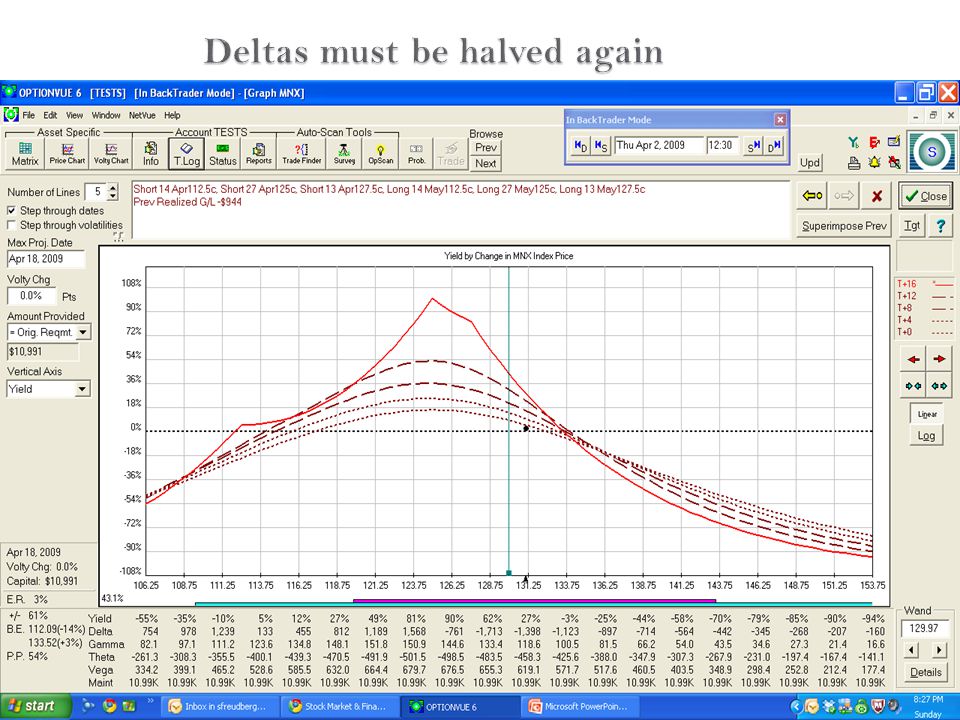The width and height of the screenshot is (960, 720).
Task: Click the yellow back-arrow button
Action: click(x=812, y=196)
